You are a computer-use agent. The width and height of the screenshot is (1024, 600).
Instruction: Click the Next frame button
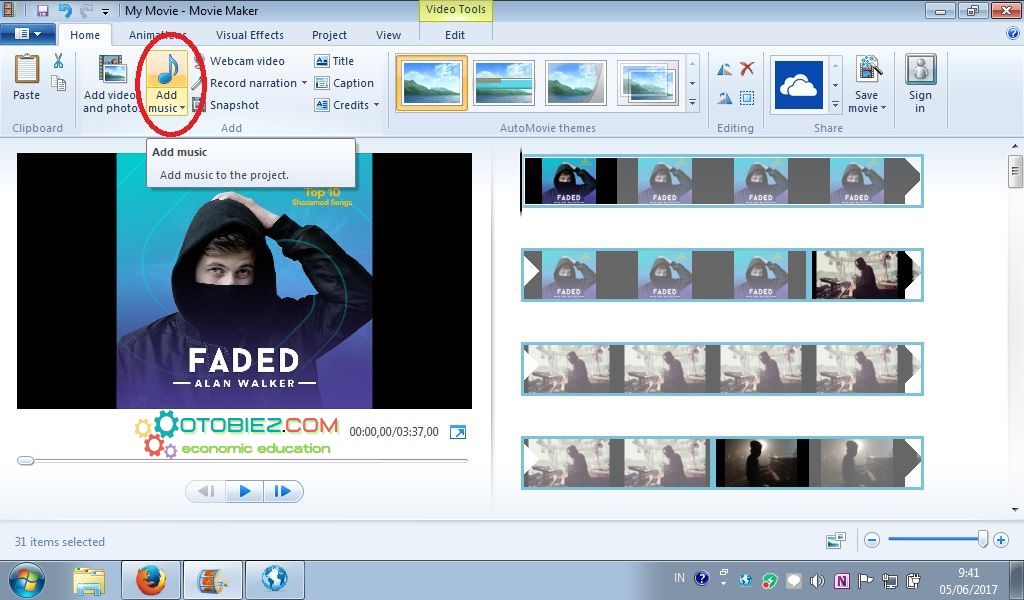tap(283, 491)
